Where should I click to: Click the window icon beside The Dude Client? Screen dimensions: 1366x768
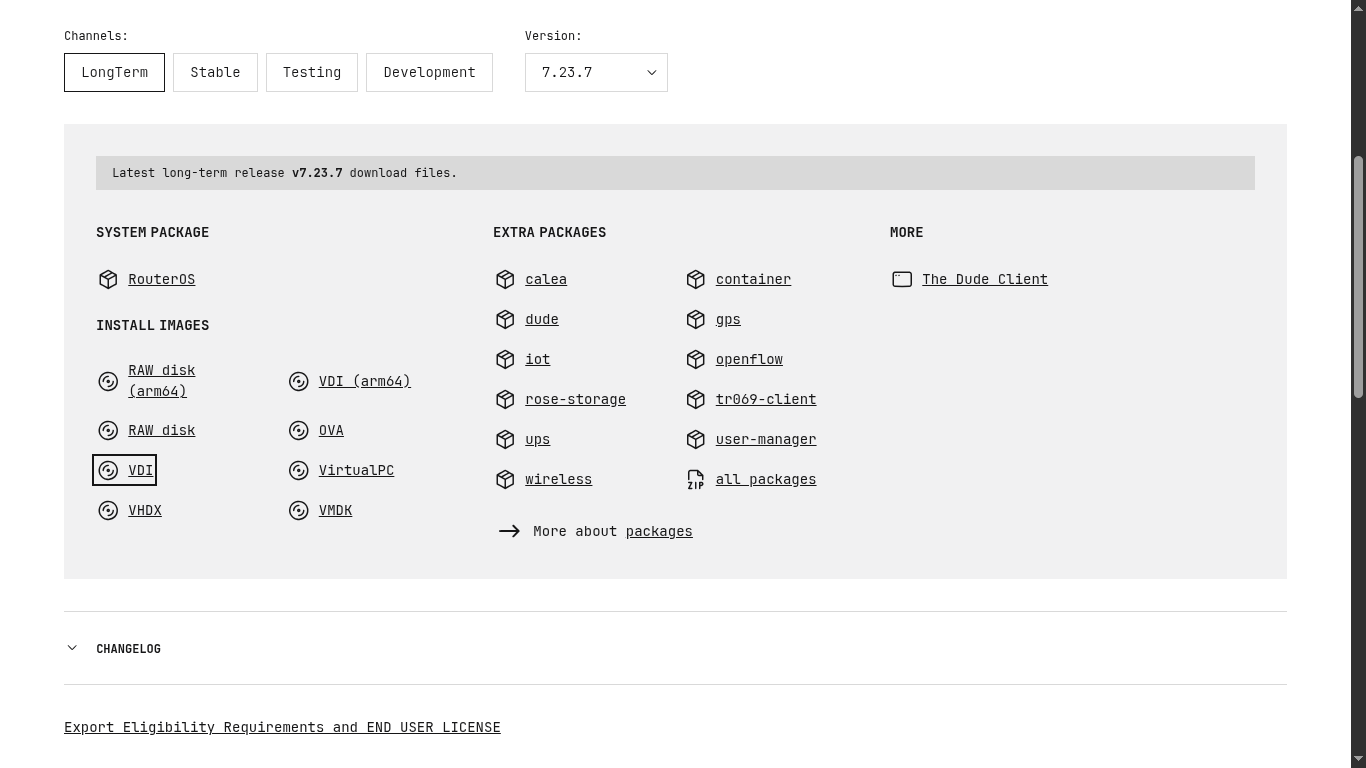pyautogui.click(x=902, y=279)
